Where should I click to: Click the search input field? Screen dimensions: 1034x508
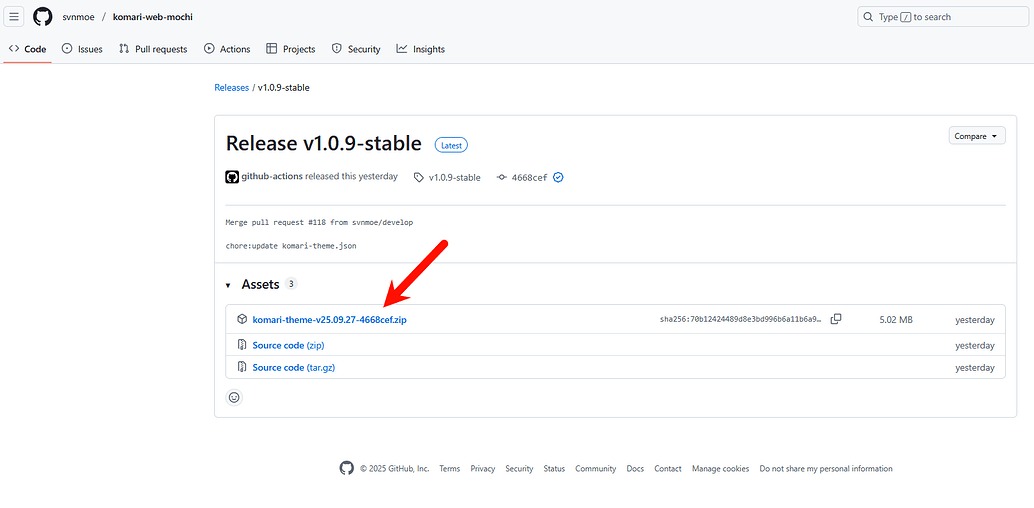click(942, 17)
